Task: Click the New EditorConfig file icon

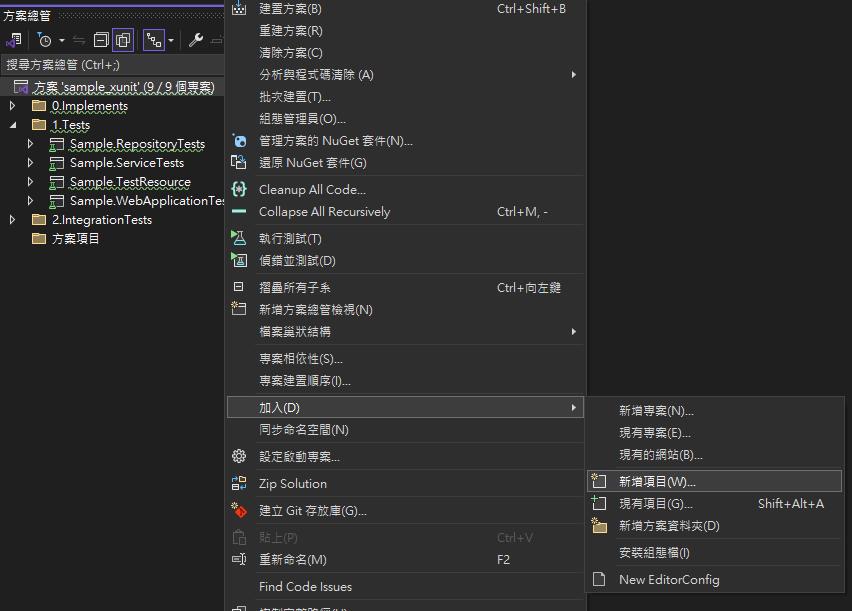Action: click(x=599, y=580)
